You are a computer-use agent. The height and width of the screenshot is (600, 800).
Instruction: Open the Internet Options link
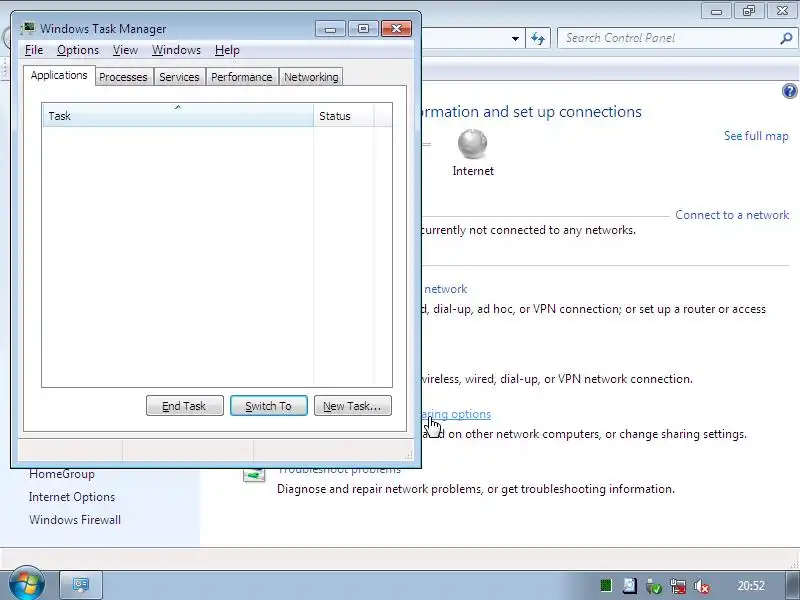(72, 497)
